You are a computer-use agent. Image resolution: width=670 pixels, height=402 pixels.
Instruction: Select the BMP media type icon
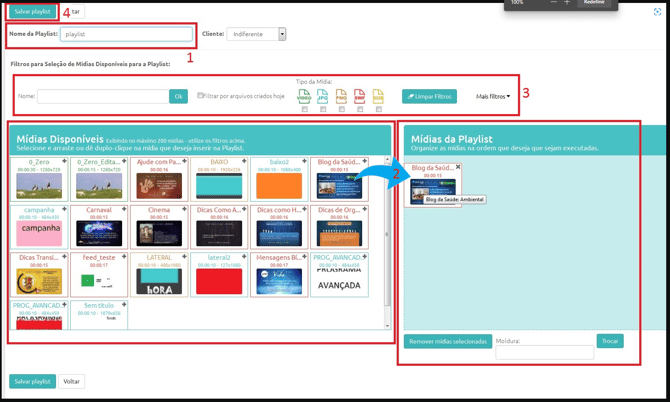[360, 97]
